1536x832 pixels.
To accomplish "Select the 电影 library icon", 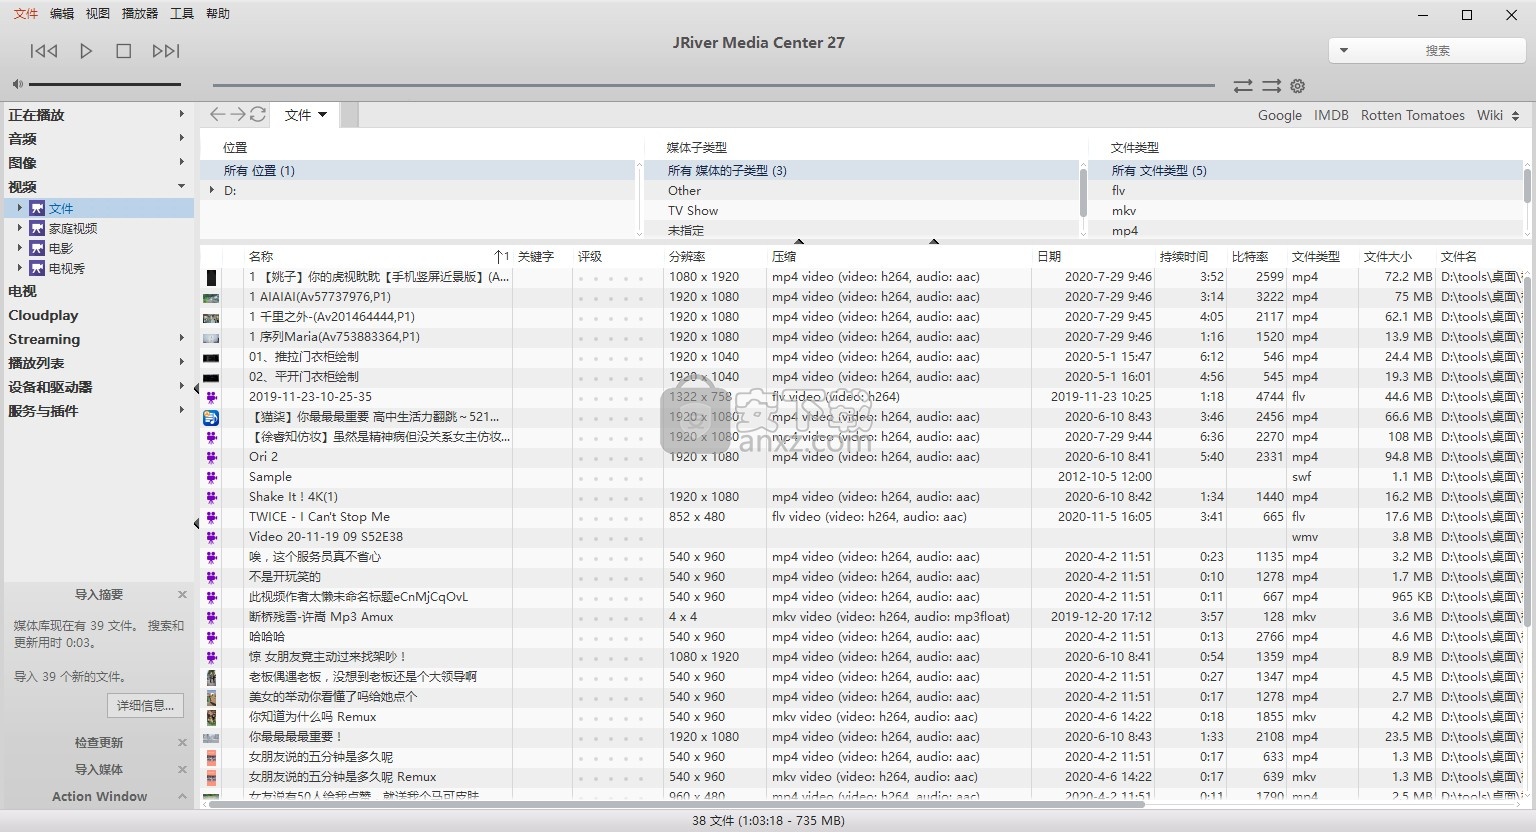I will point(37,248).
